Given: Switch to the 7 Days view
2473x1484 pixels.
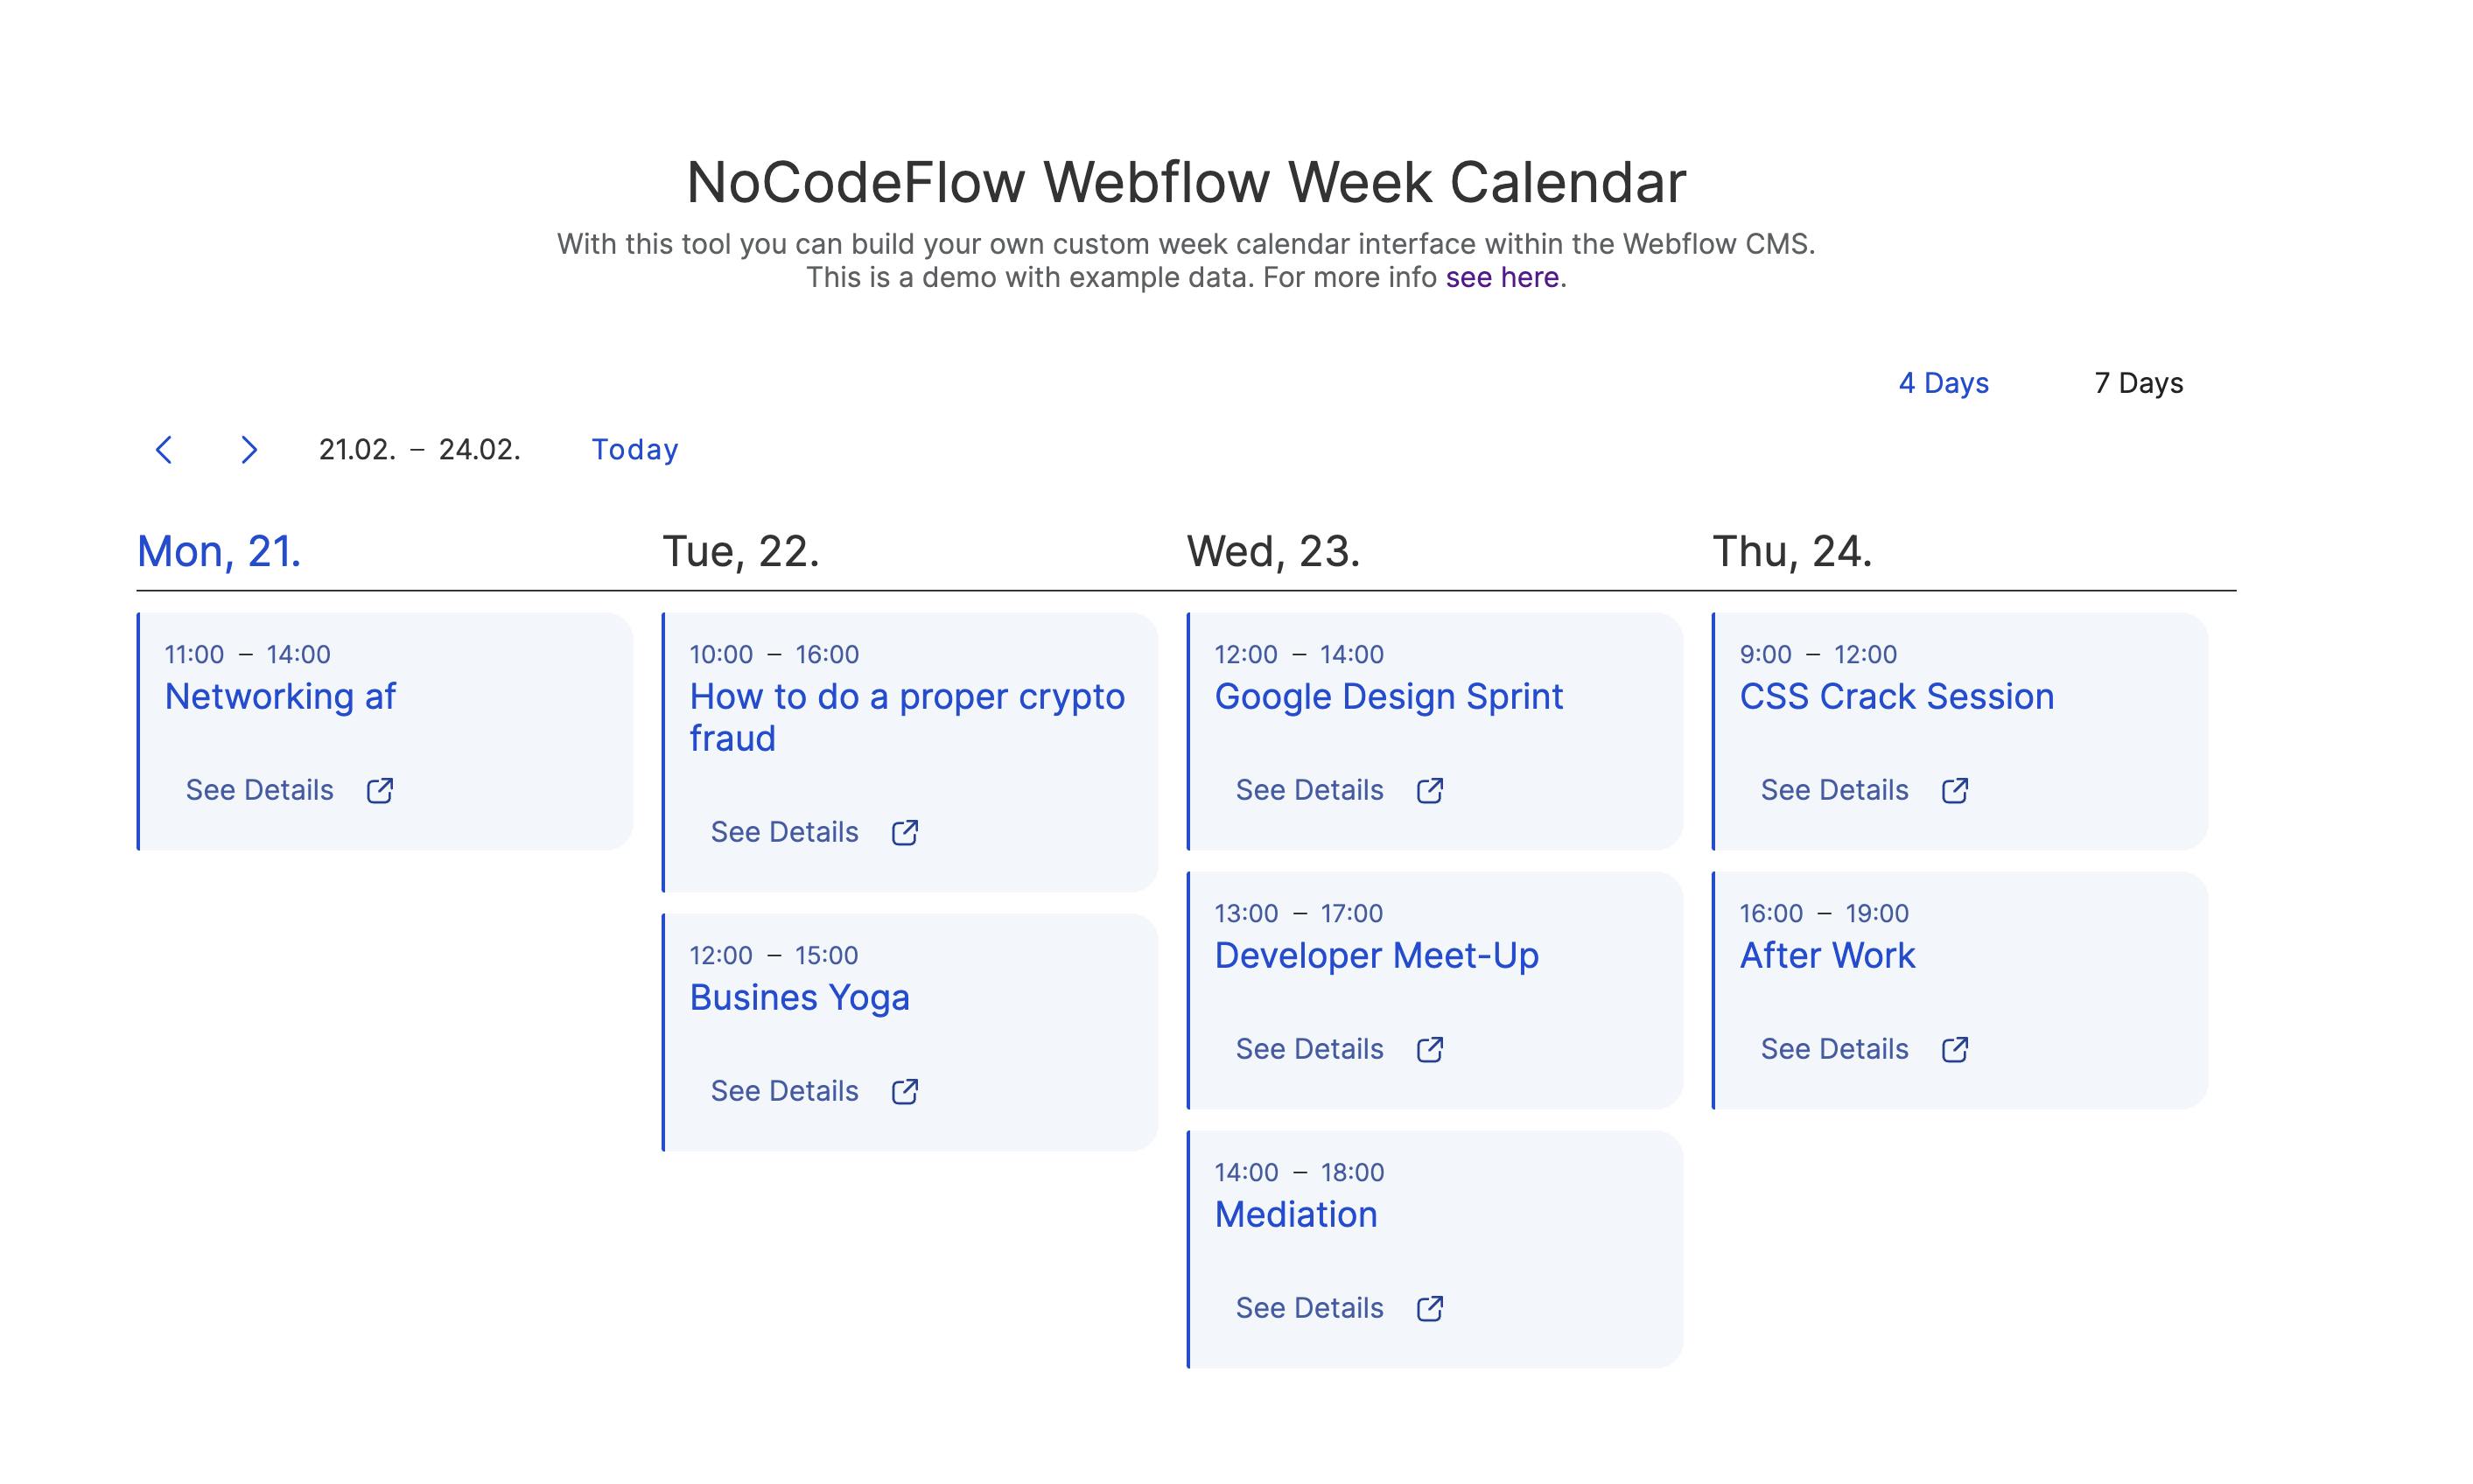Looking at the screenshot, I should pyautogui.click(x=2138, y=383).
